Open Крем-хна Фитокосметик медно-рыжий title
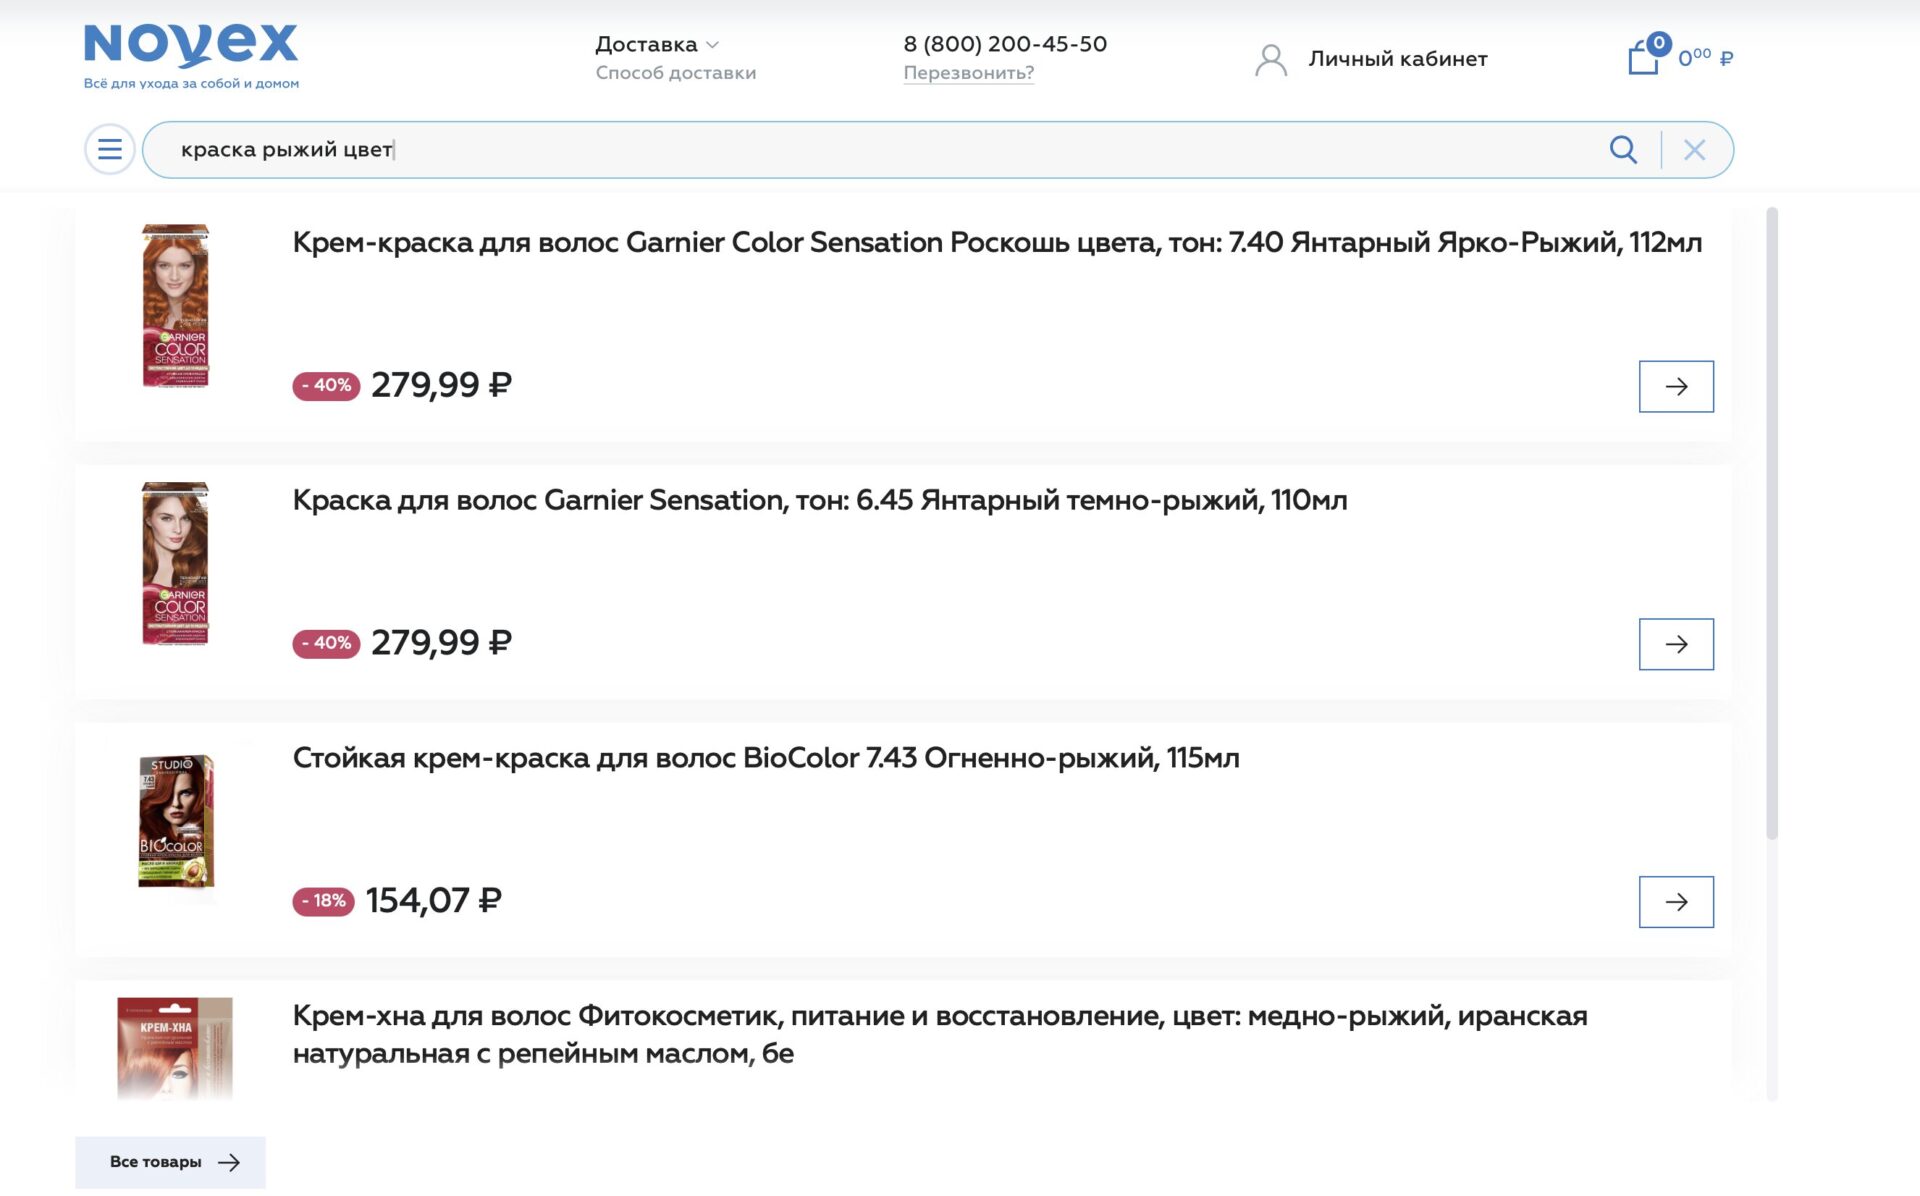The height and width of the screenshot is (1196, 1920). tap(940, 1034)
